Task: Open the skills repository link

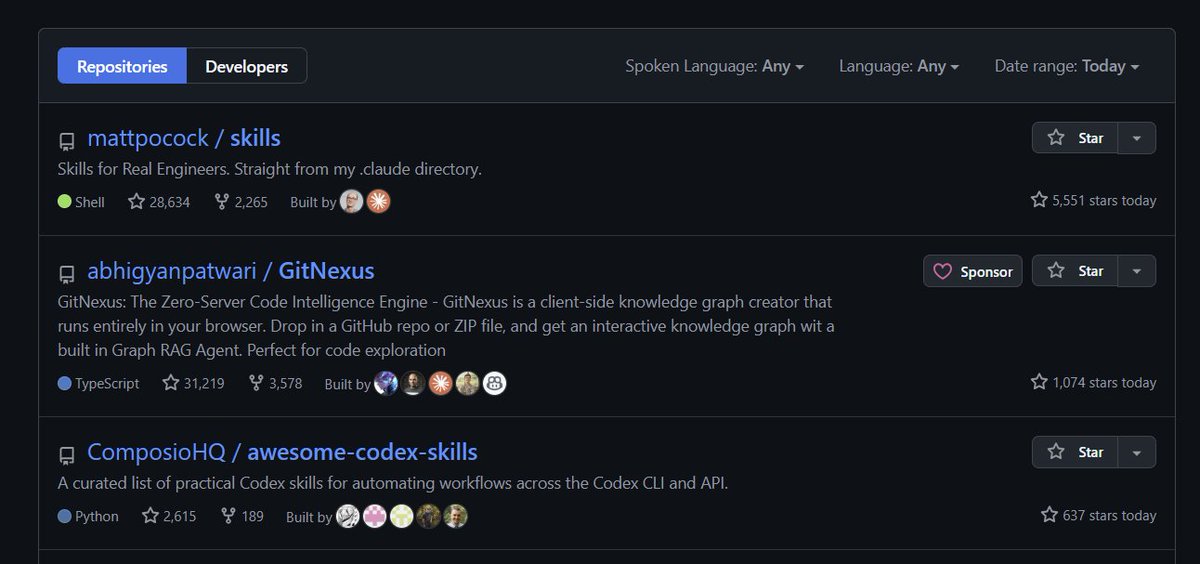Action: [255, 138]
